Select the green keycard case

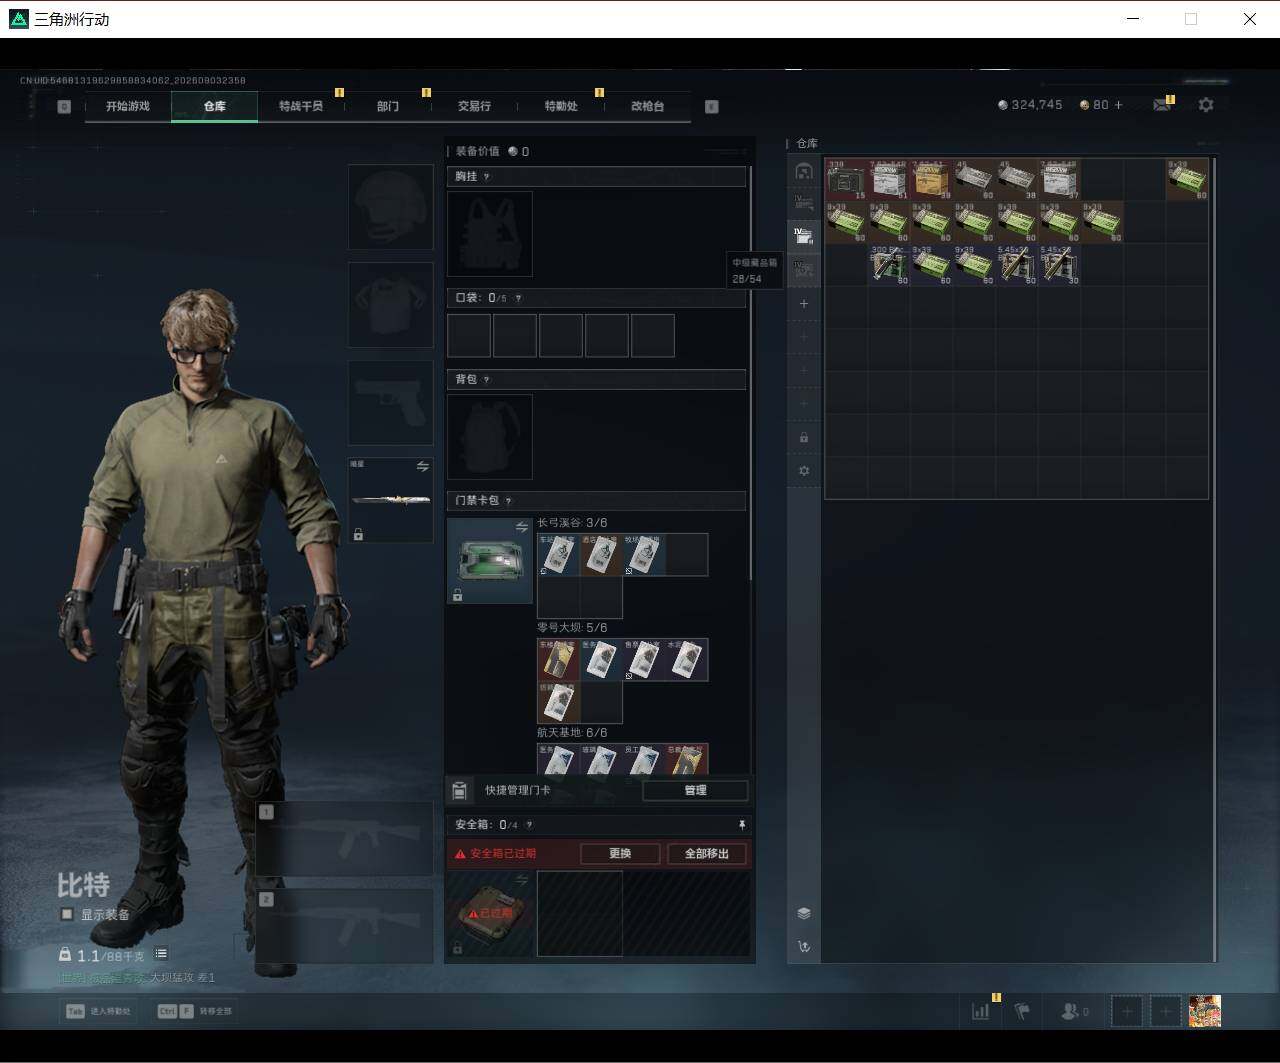point(490,561)
